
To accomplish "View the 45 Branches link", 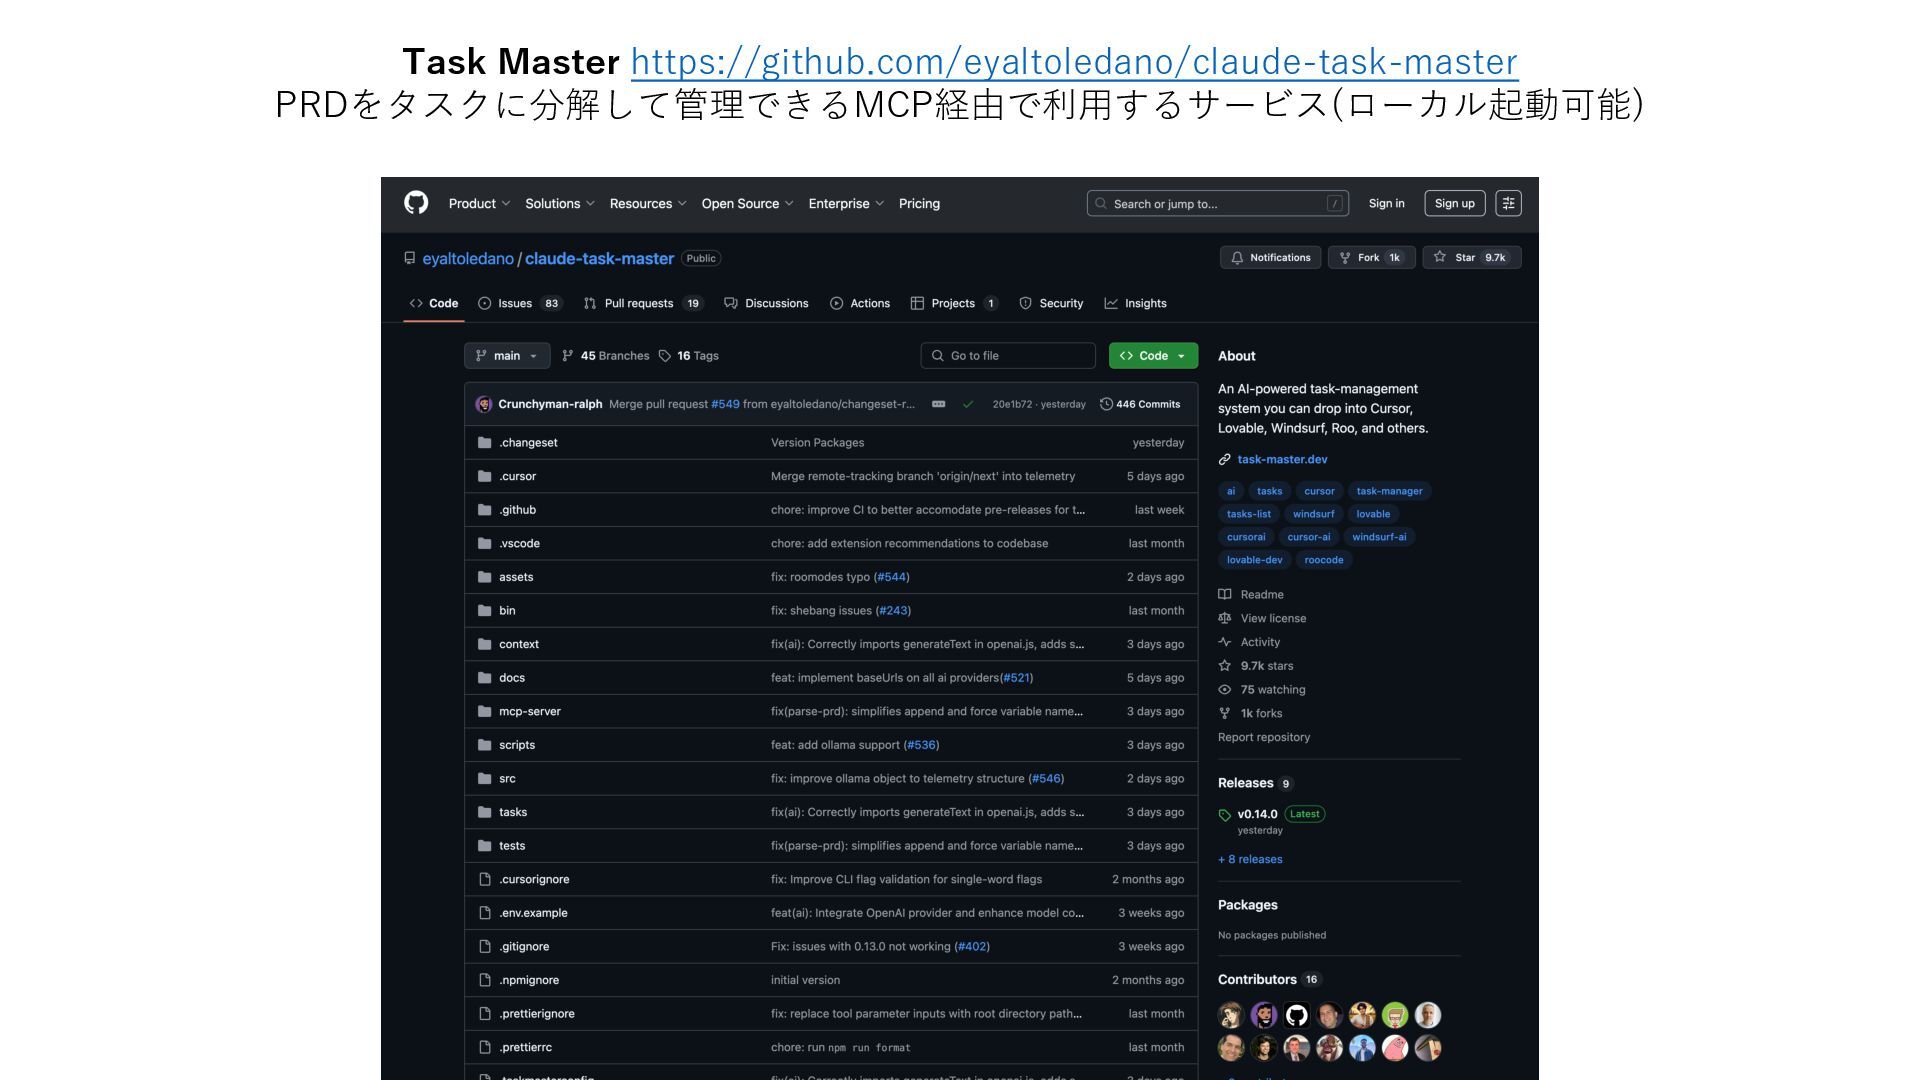I will [606, 356].
